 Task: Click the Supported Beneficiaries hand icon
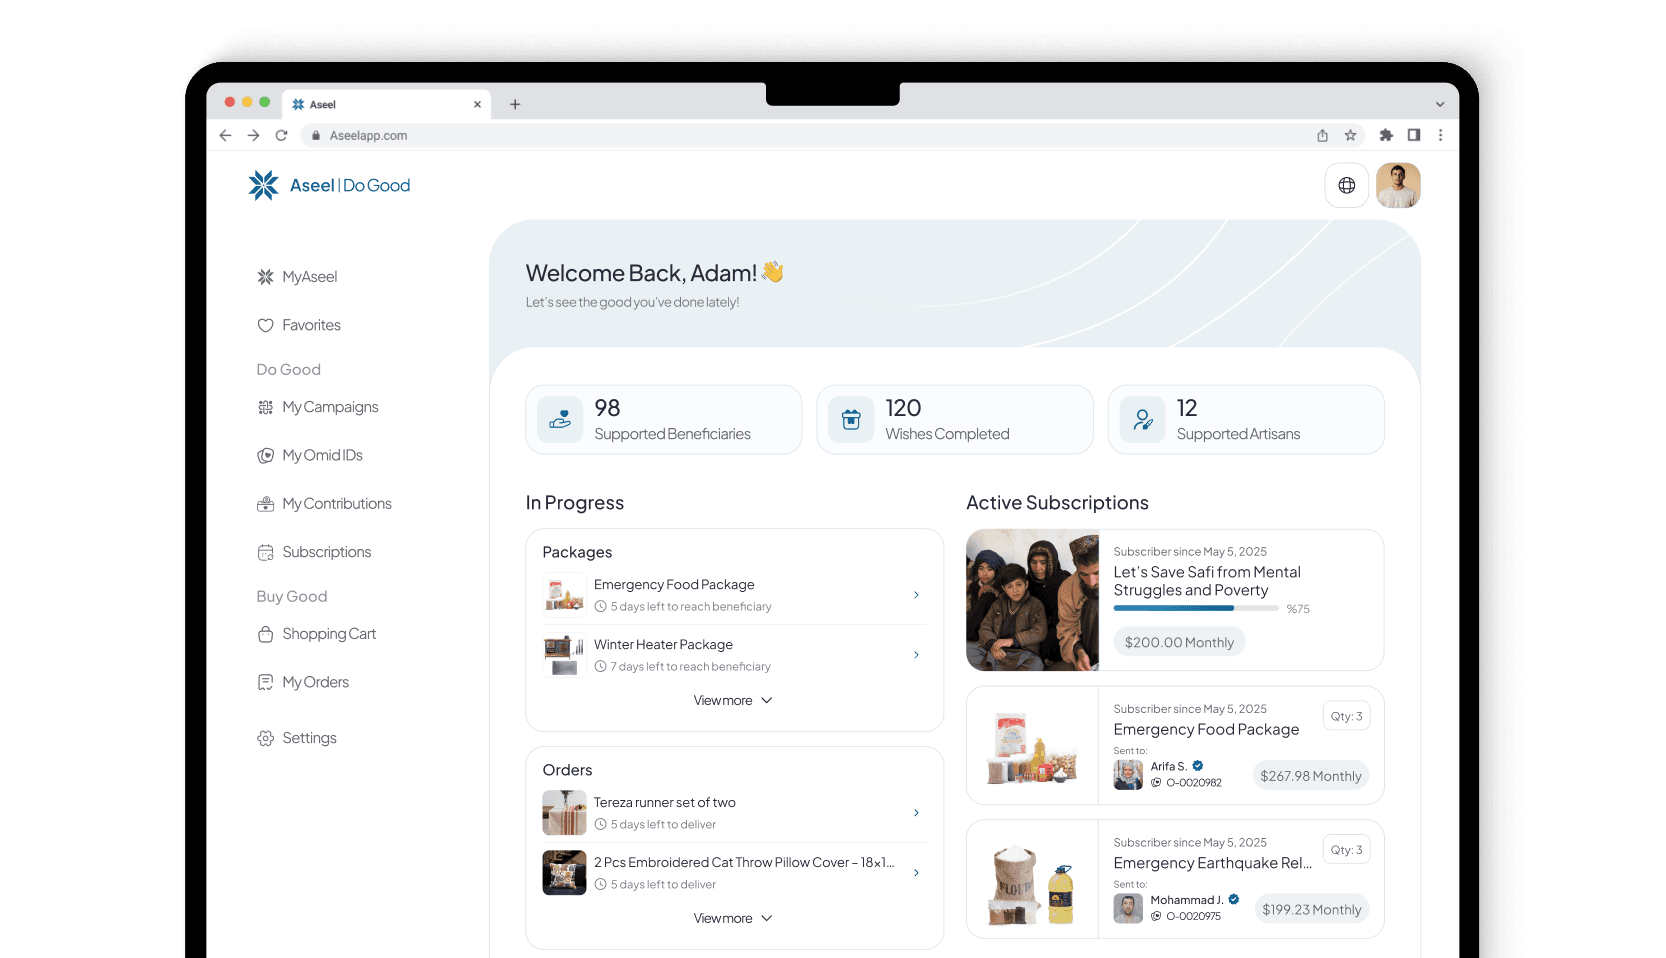point(560,420)
